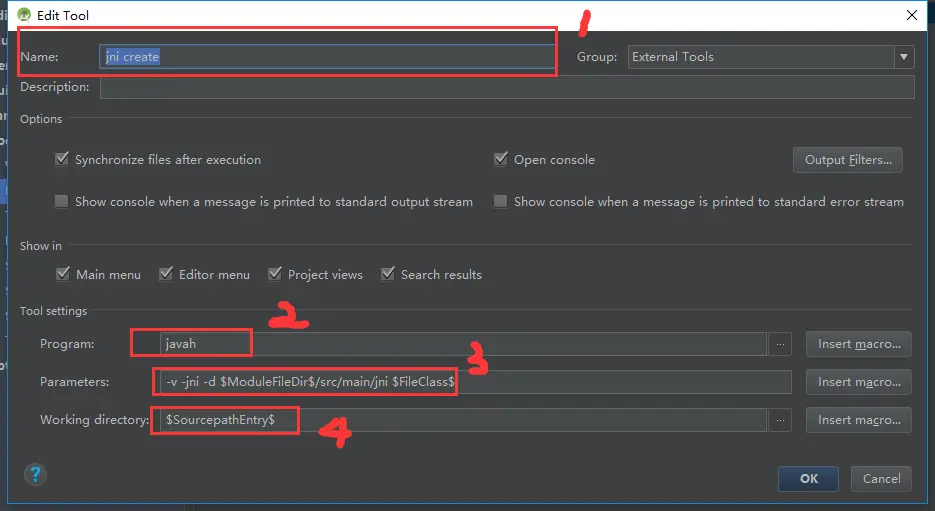Toggle the Editor menu checkbox
935x511 pixels.
coord(166,274)
